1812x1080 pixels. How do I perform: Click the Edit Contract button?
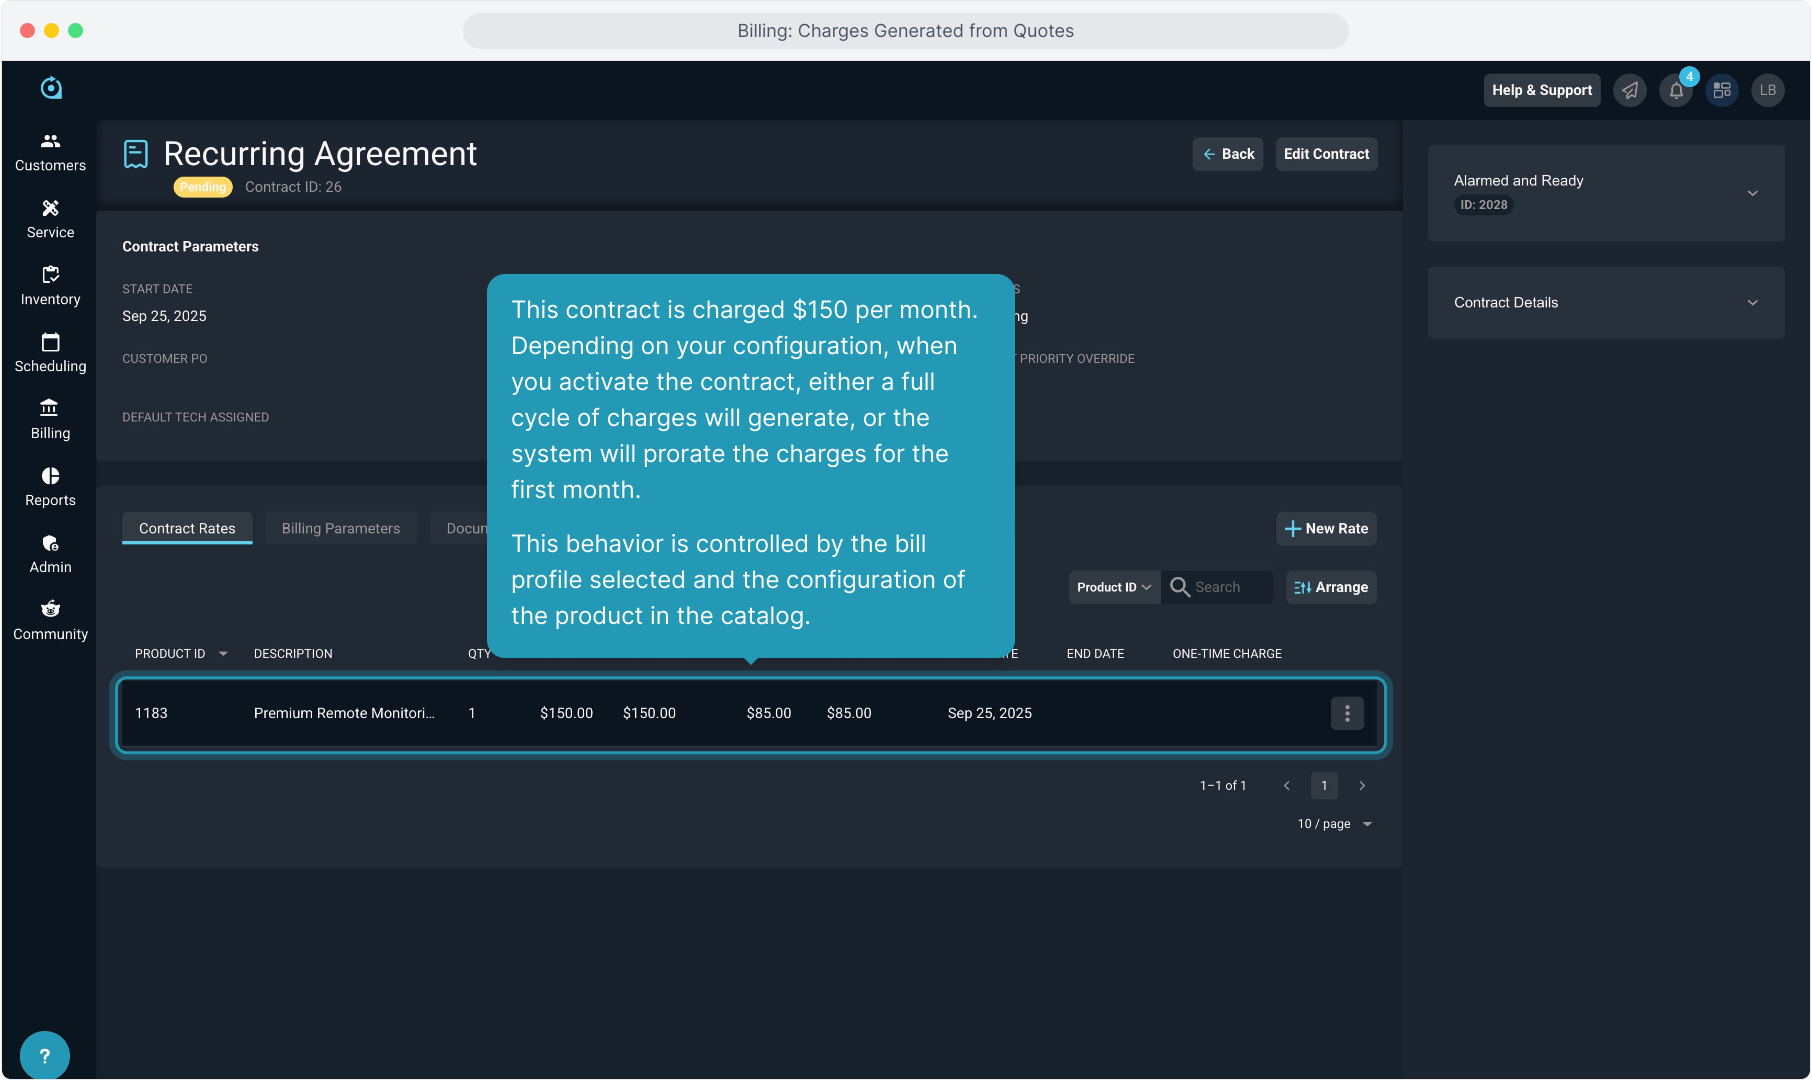pos(1326,154)
